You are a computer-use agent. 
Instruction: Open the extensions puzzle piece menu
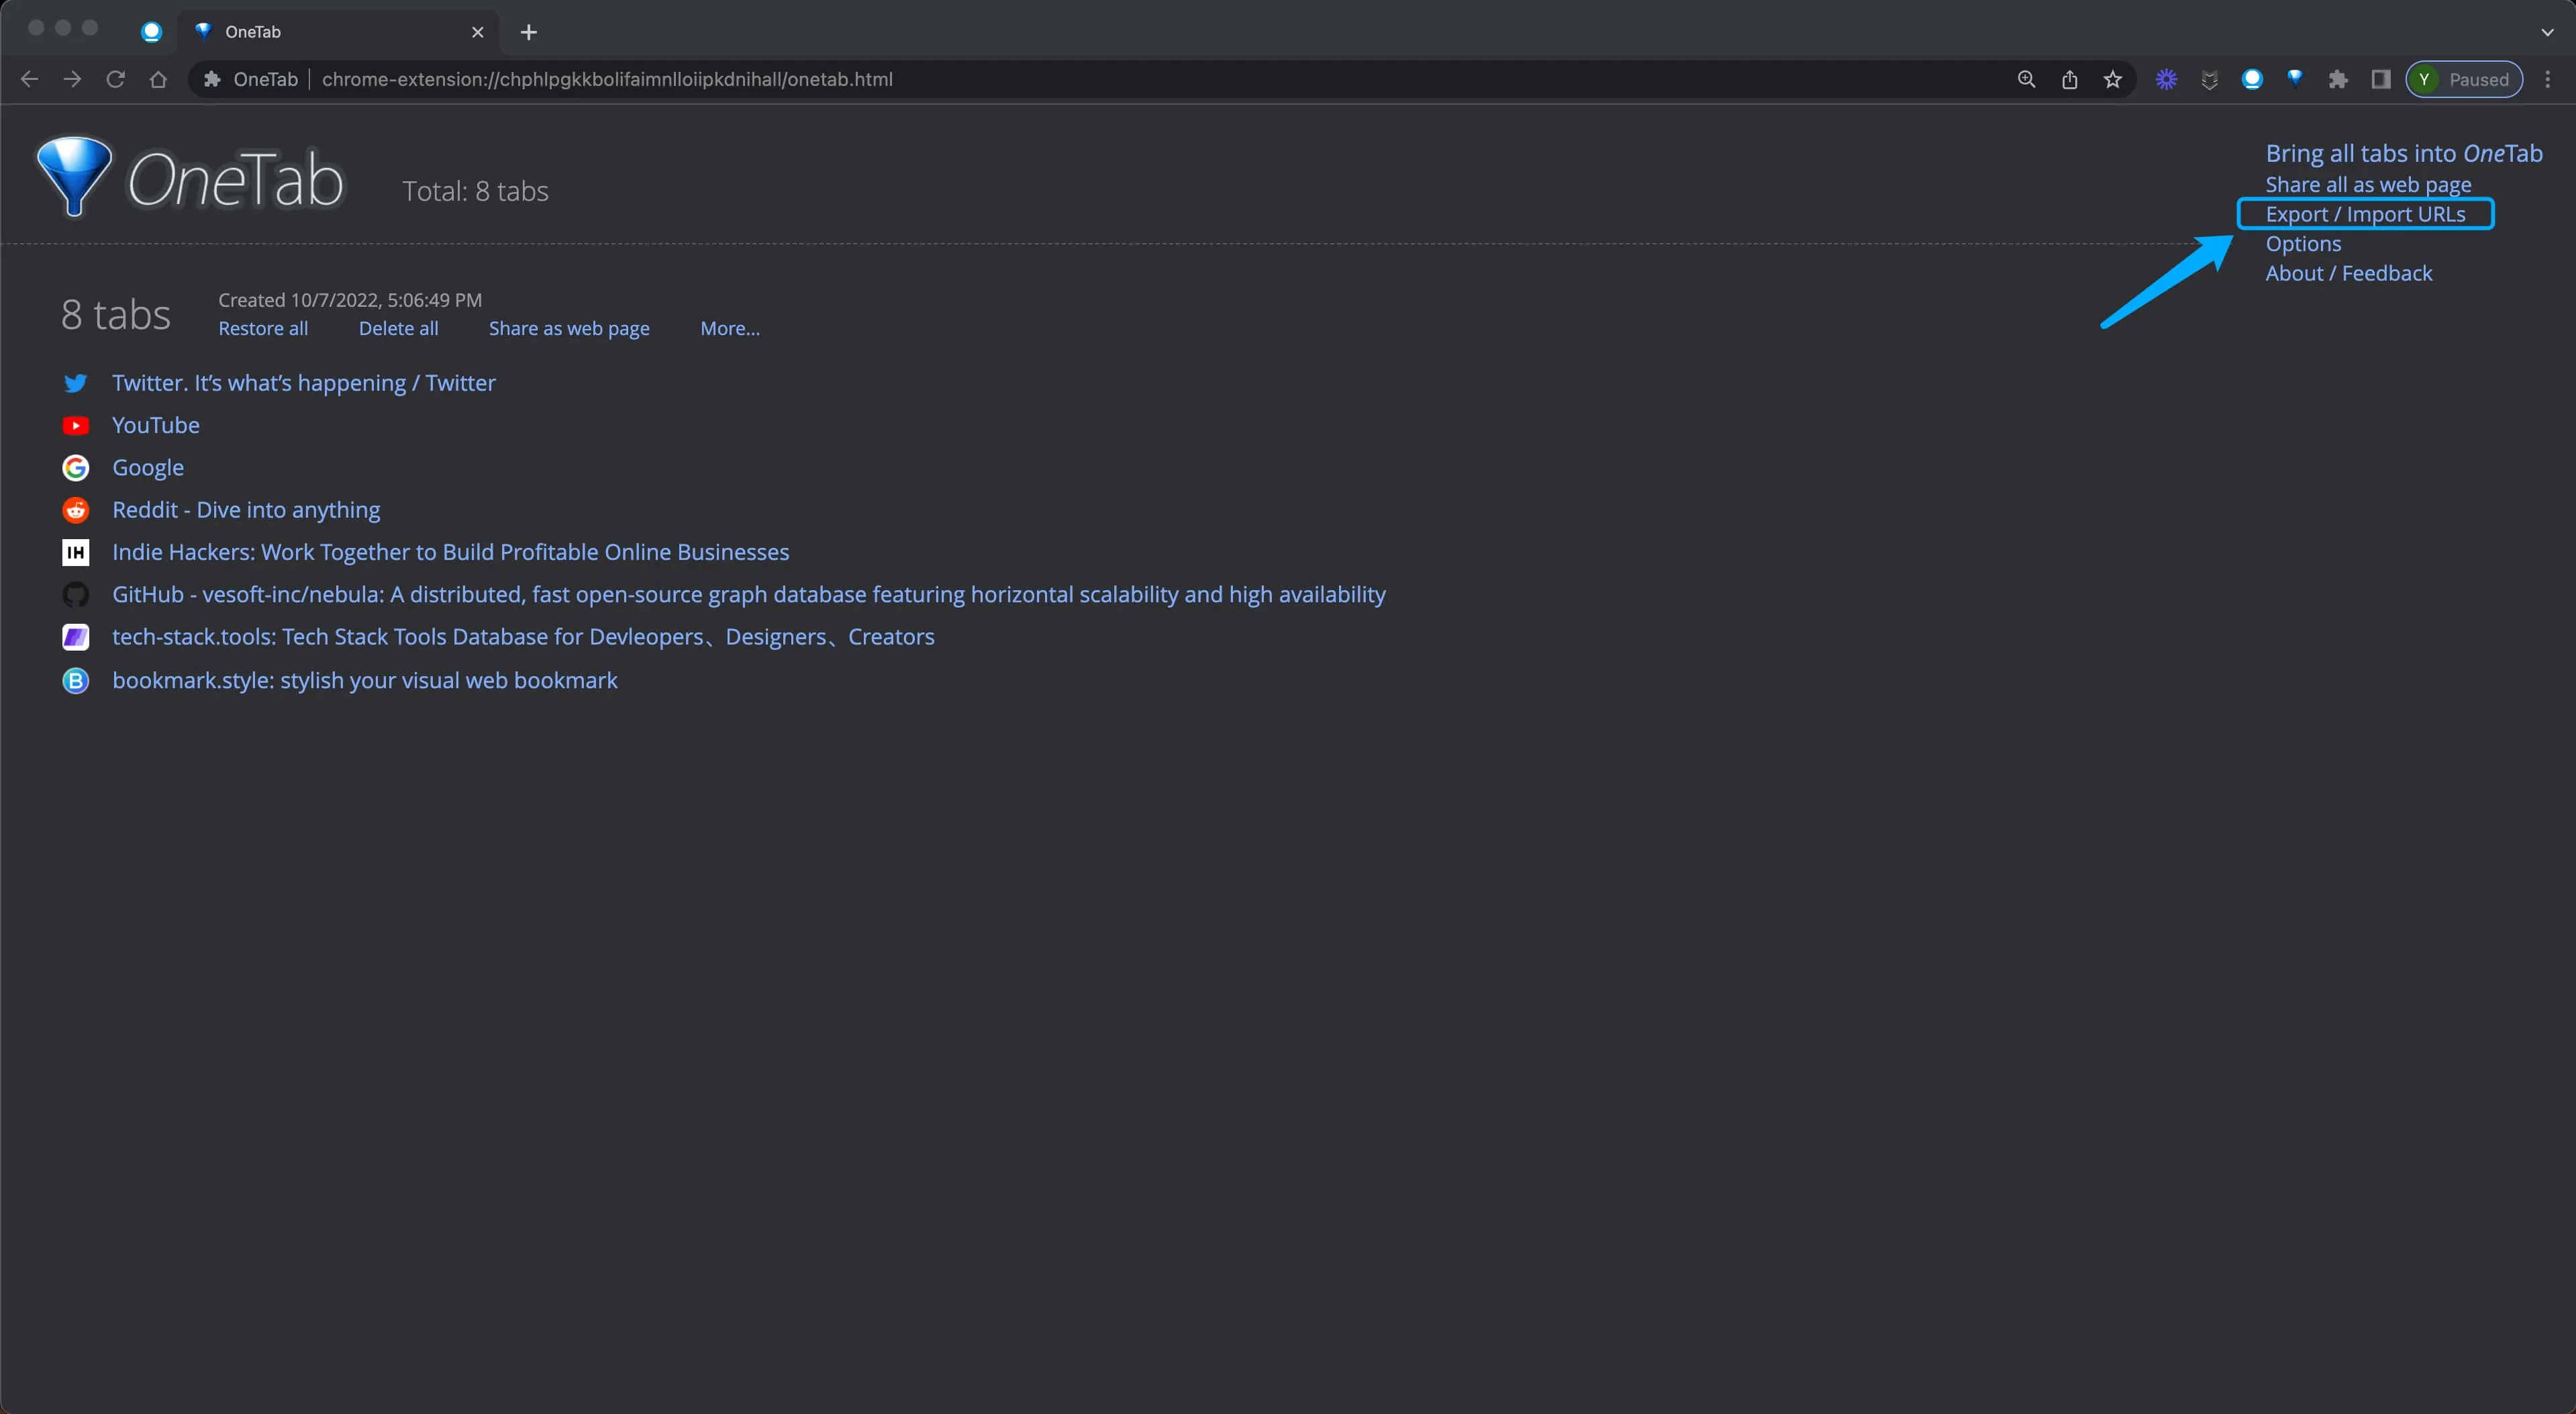point(2339,79)
